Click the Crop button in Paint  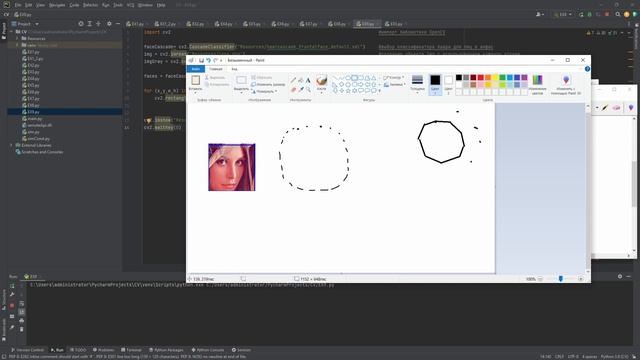coord(262,77)
